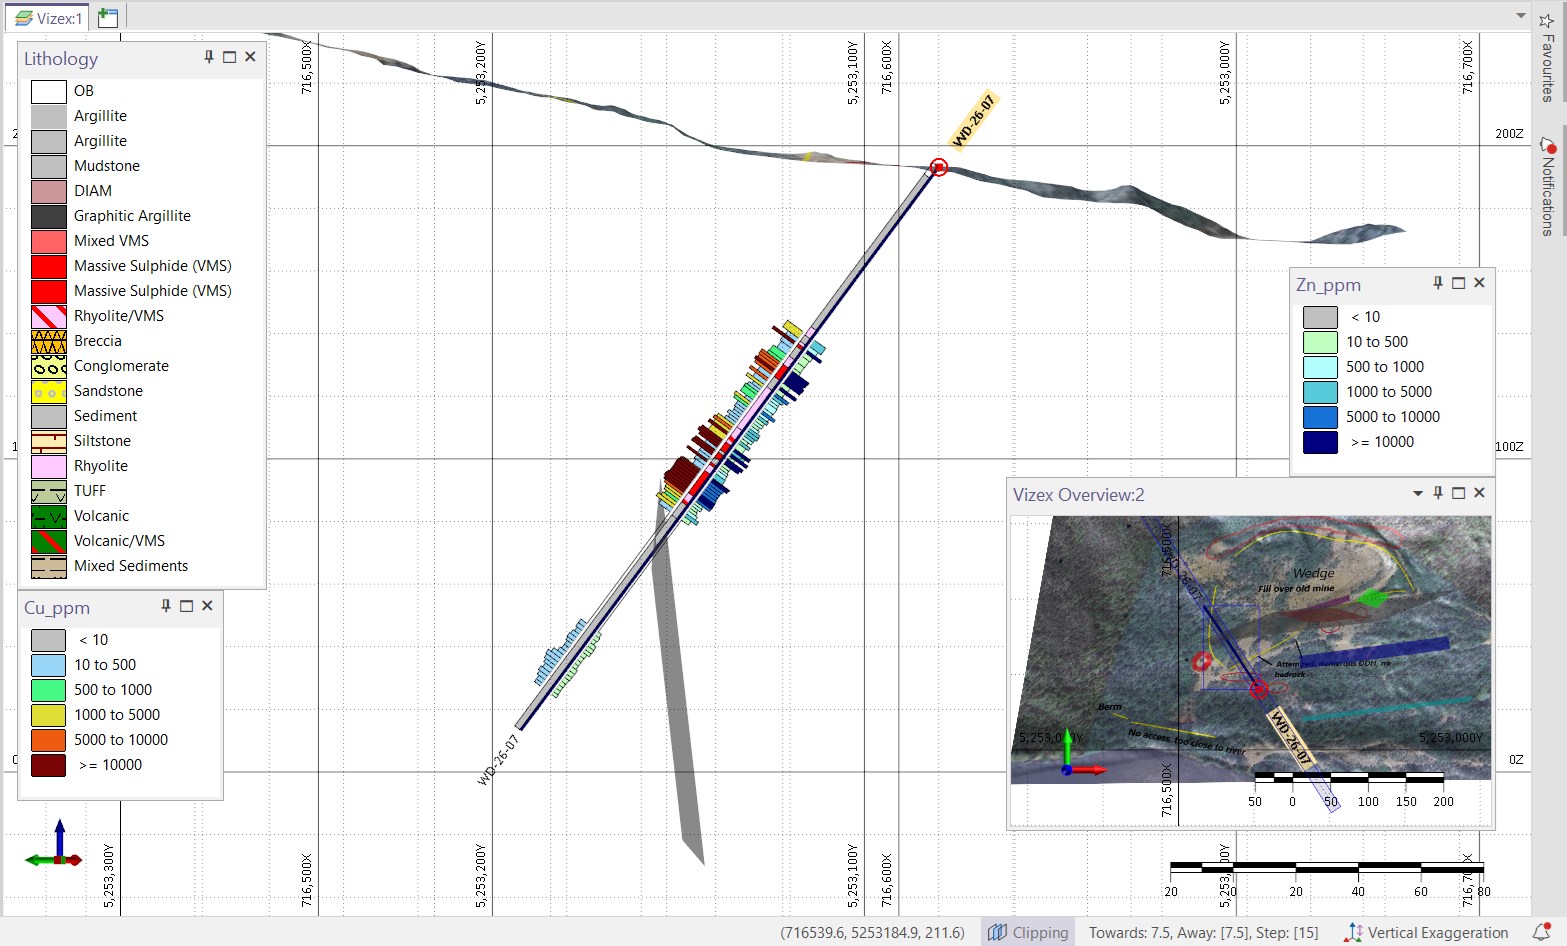The image size is (1567, 946).
Task: Pin the Vizex Overview:2 panel
Action: click(1438, 493)
